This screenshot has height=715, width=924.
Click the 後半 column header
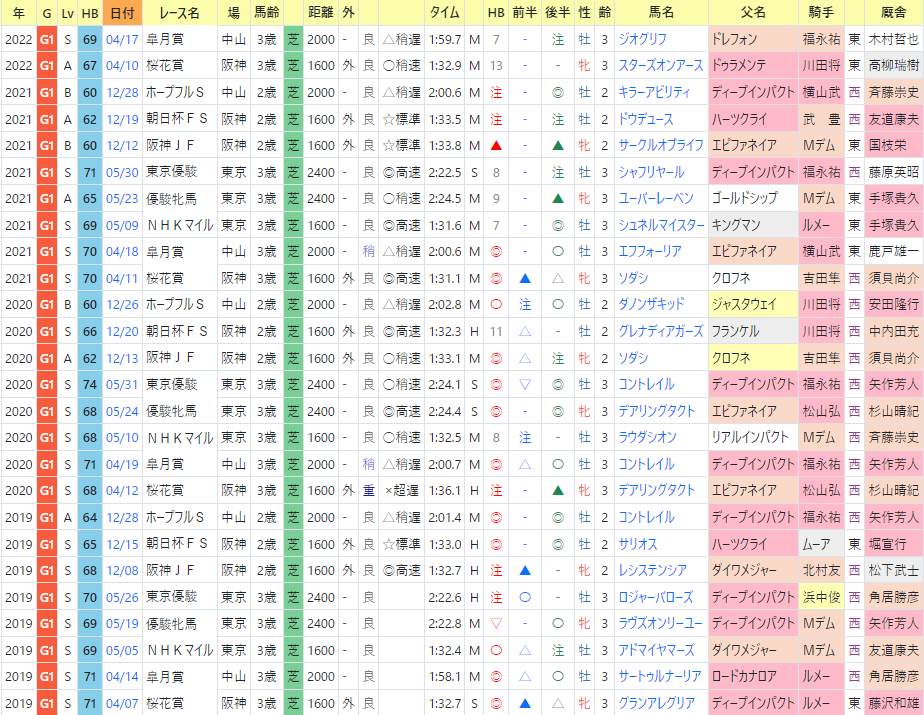(557, 12)
